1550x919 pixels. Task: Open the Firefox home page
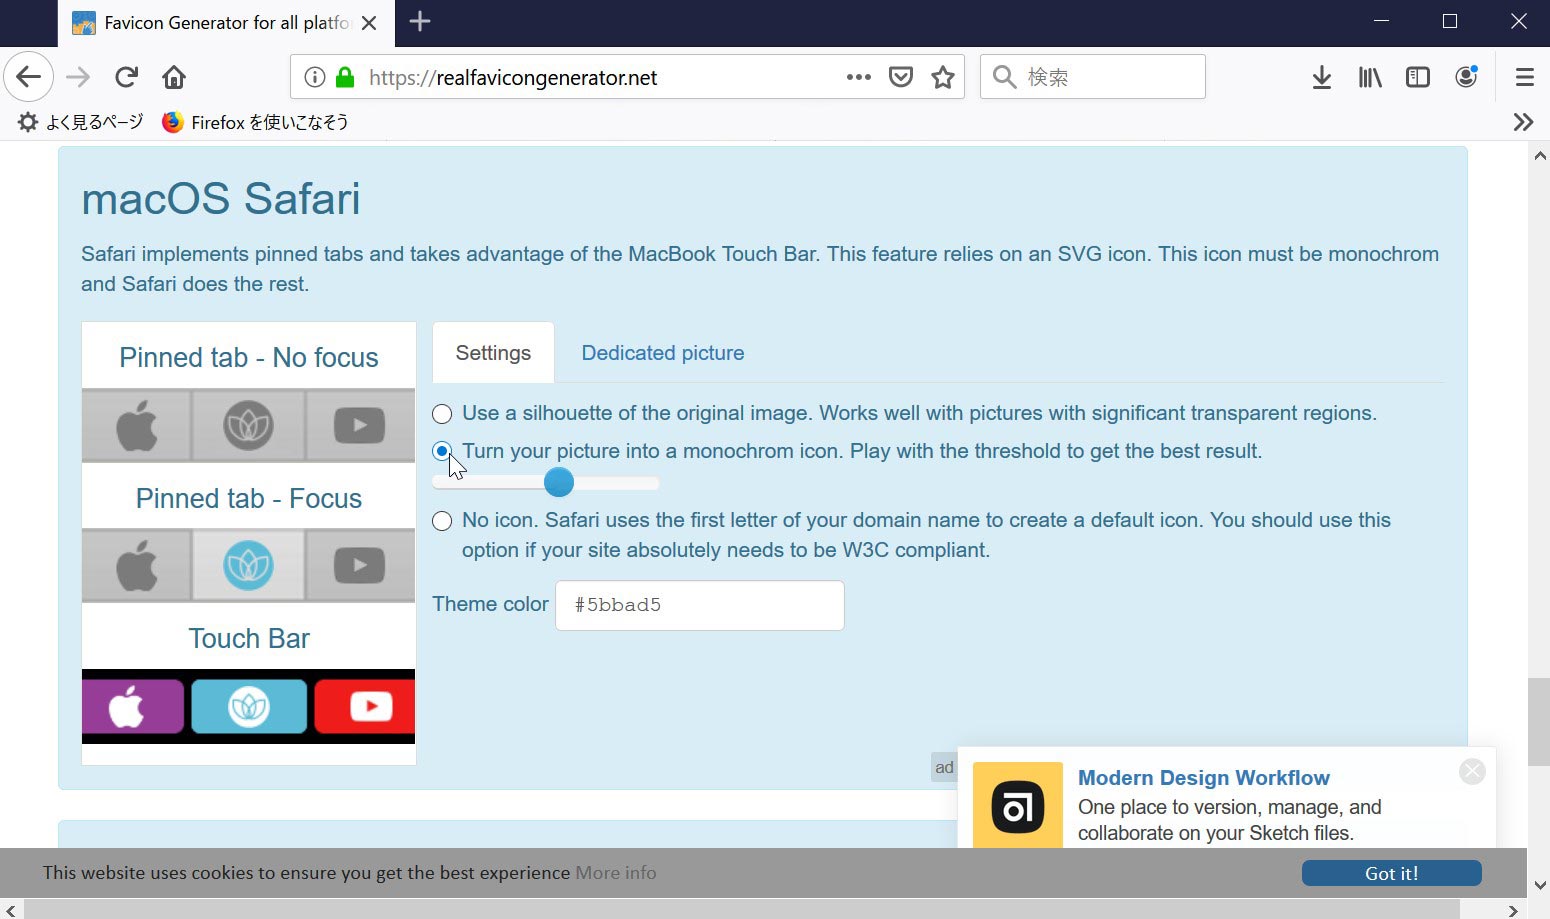(174, 77)
